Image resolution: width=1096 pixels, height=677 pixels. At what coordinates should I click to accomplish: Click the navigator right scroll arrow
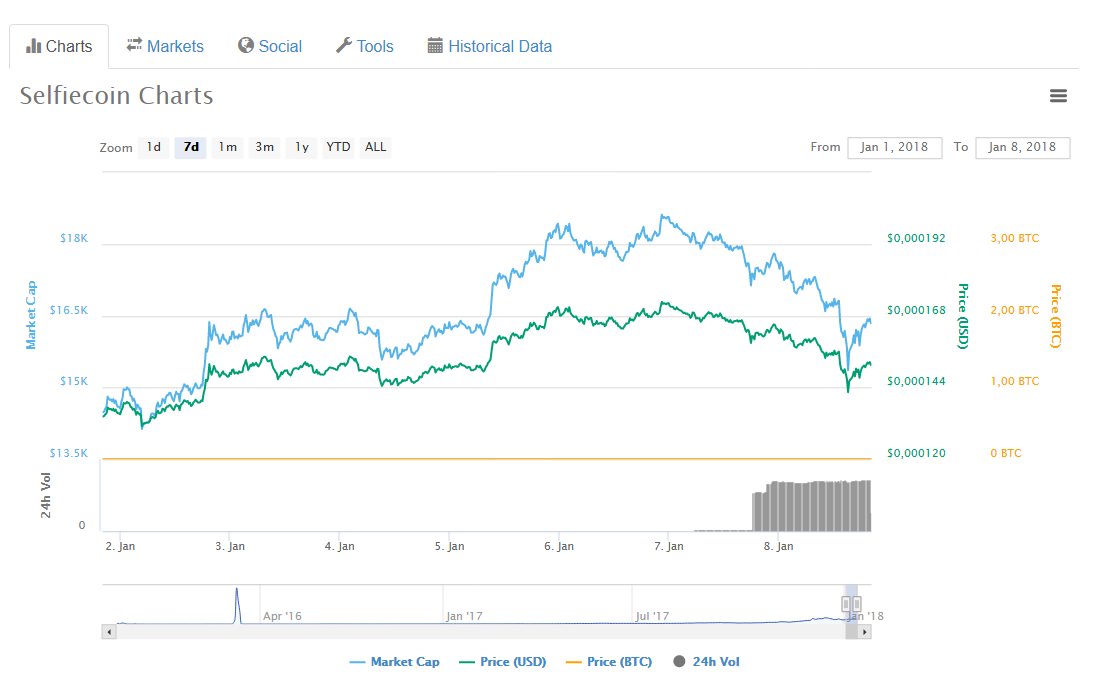click(865, 632)
